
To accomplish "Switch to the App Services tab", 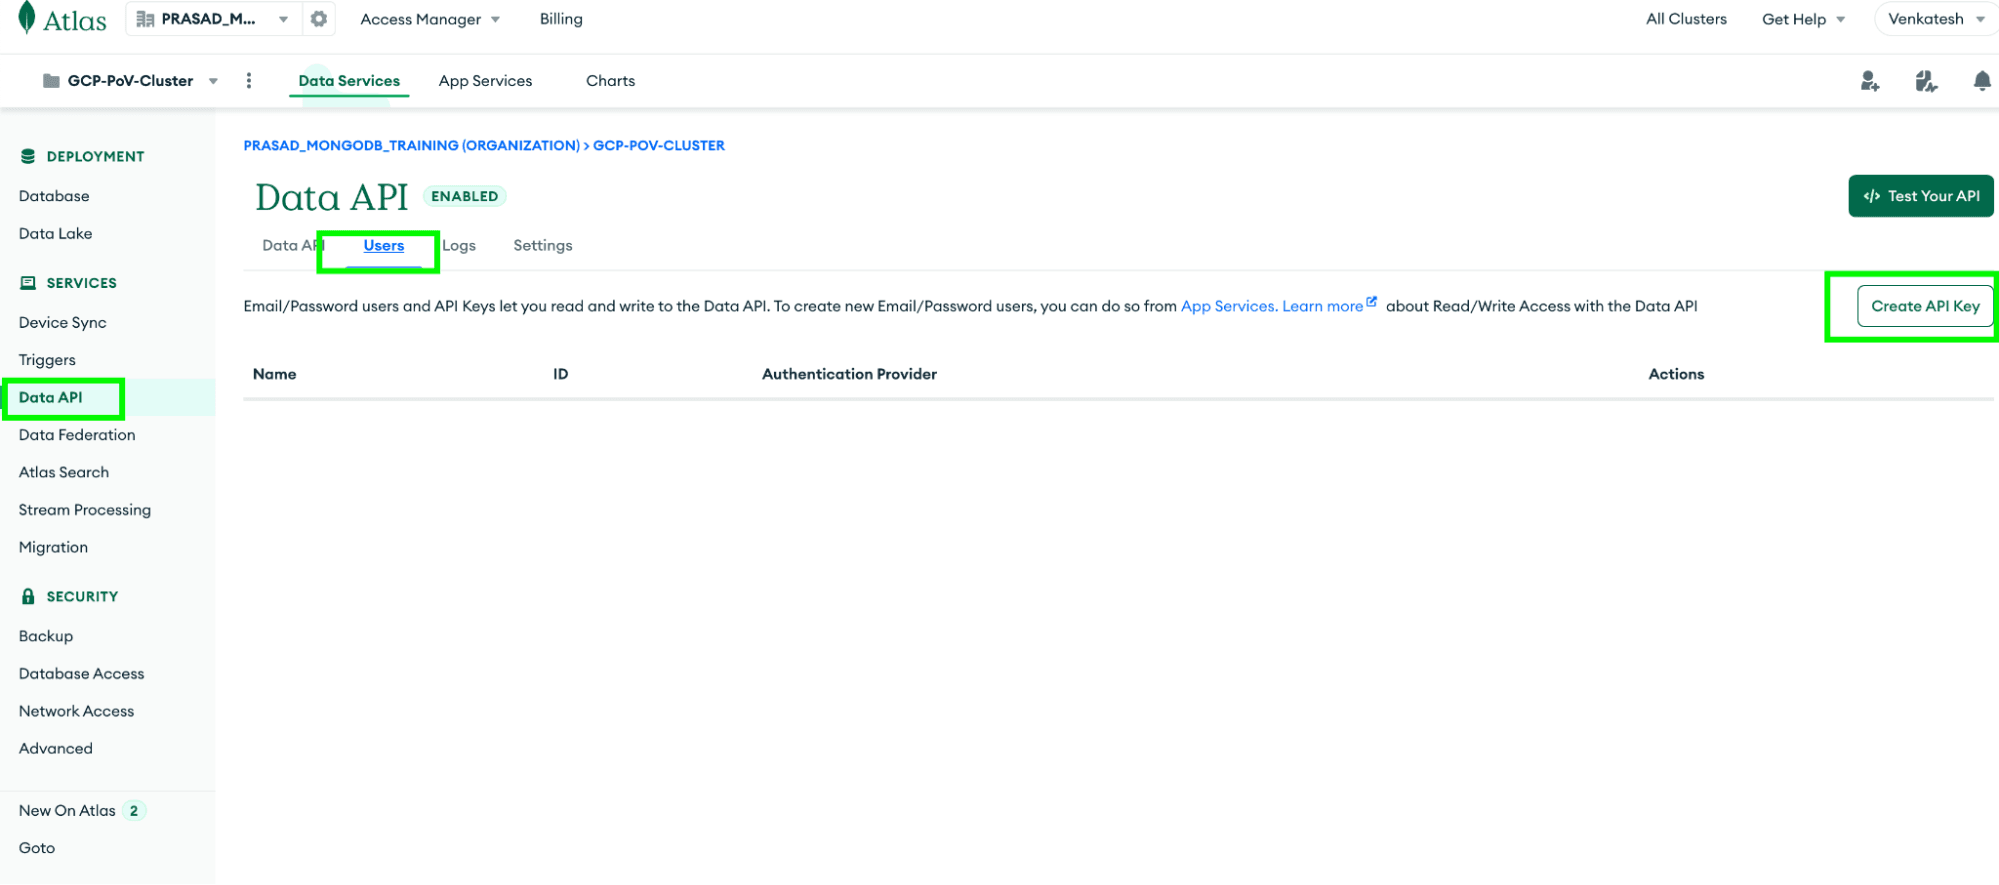I will coord(485,81).
